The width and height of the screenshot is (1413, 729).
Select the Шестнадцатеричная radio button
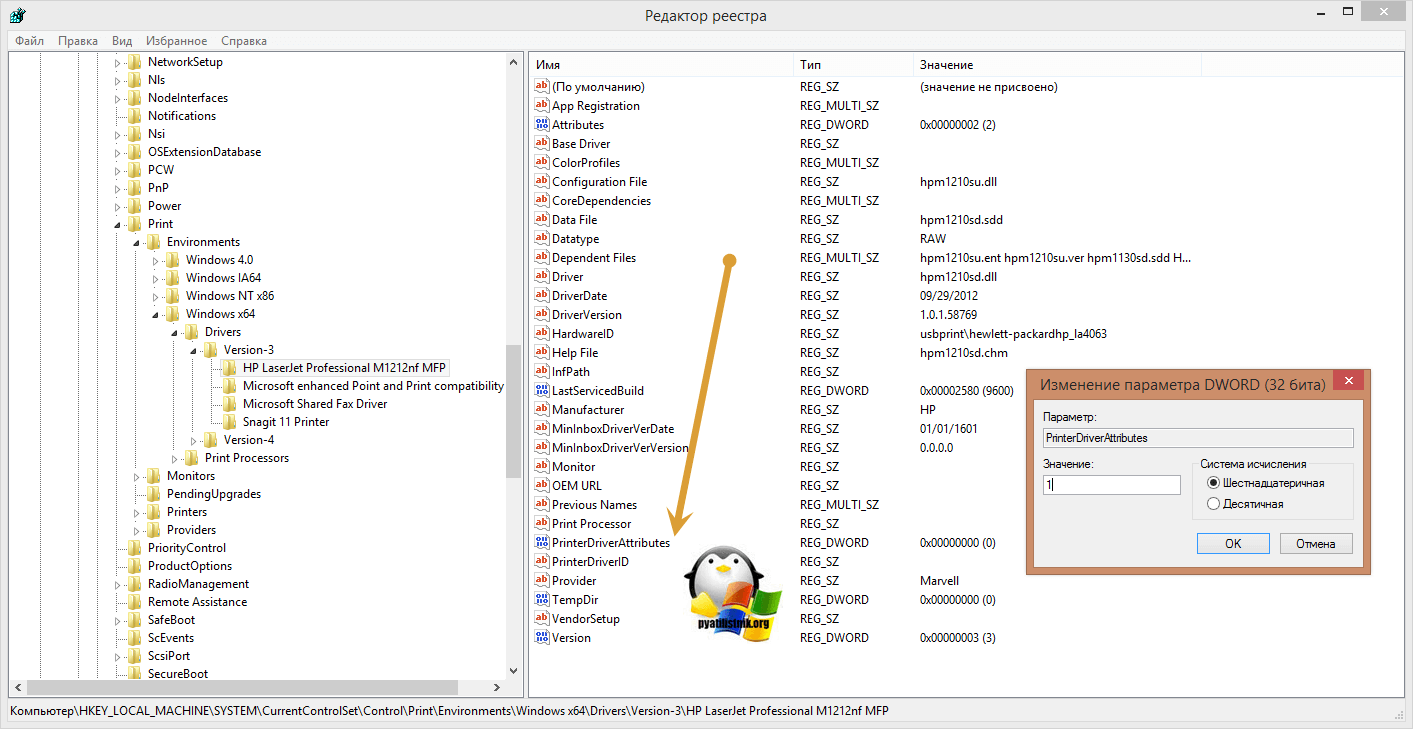coord(1214,484)
